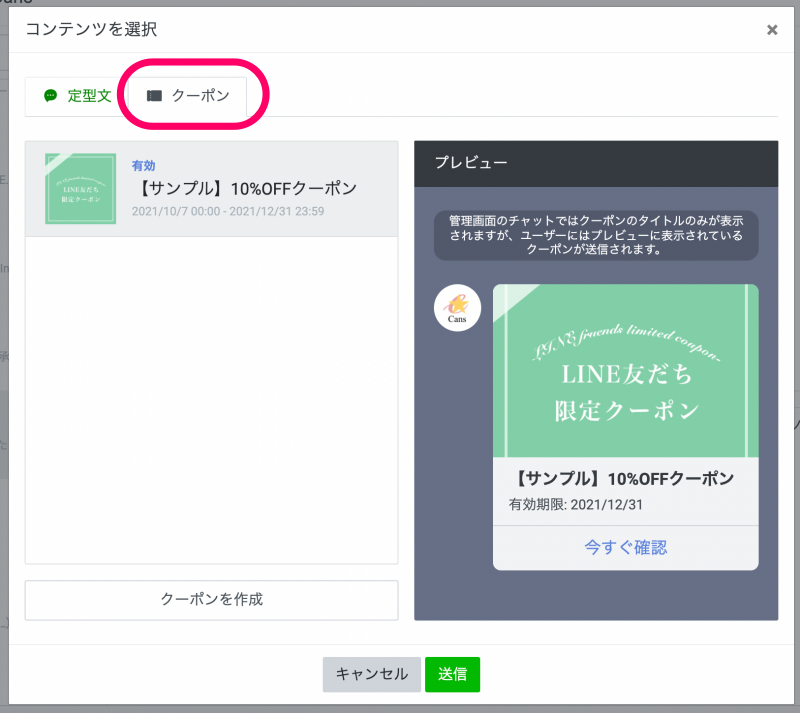Click the LINE友だち限定クーポン preview image
Viewport: 800px width, 713px height.
pyautogui.click(x=625, y=371)
